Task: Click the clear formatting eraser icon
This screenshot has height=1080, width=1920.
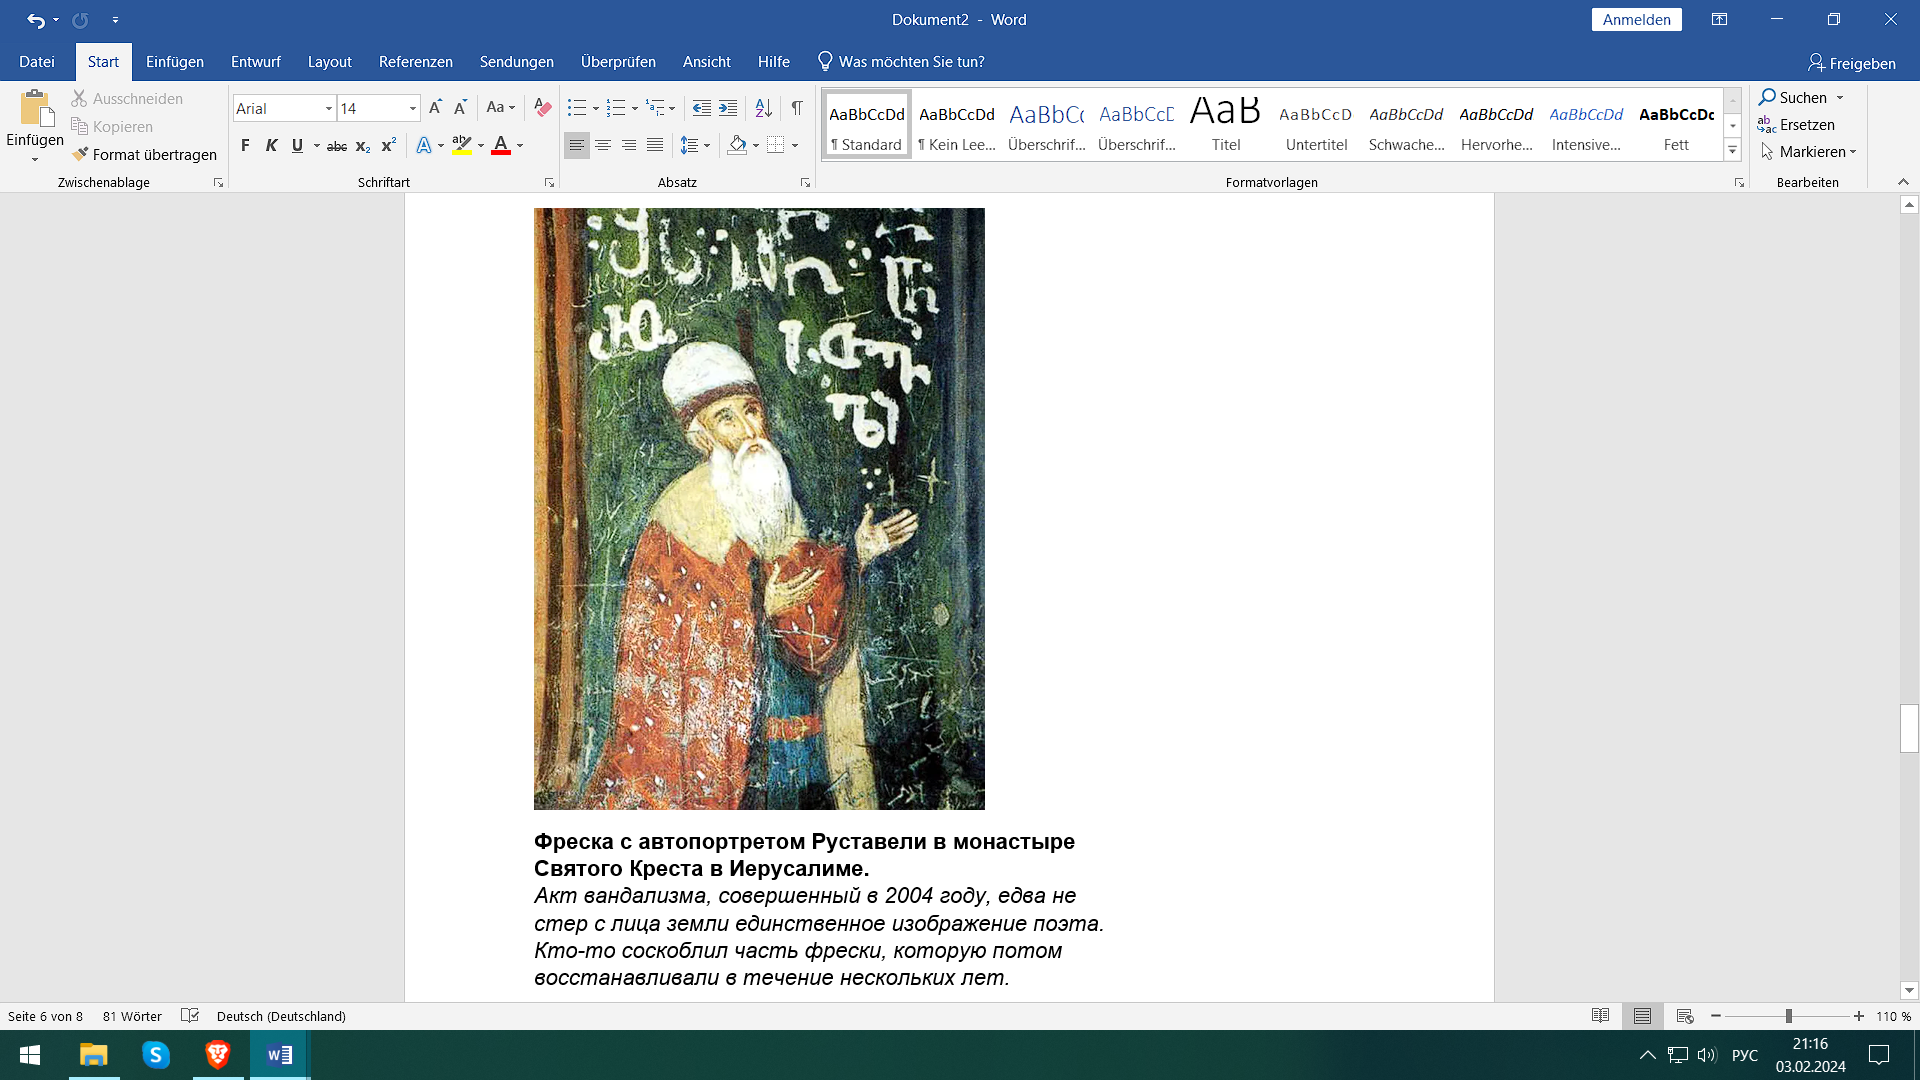Action: point(542,107)
